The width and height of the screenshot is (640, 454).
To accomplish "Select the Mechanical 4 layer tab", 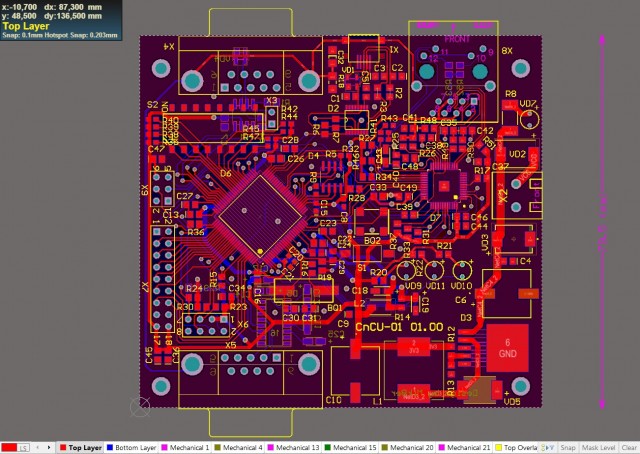I will pos(239,448).
